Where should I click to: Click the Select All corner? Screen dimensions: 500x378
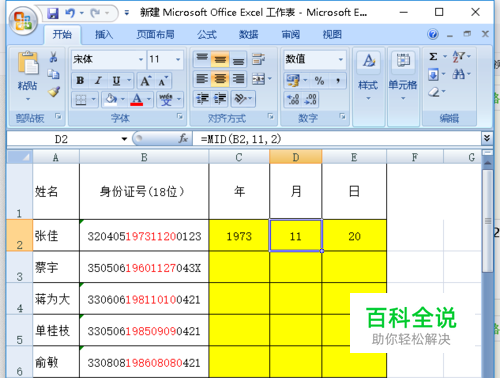click(20, 157)
